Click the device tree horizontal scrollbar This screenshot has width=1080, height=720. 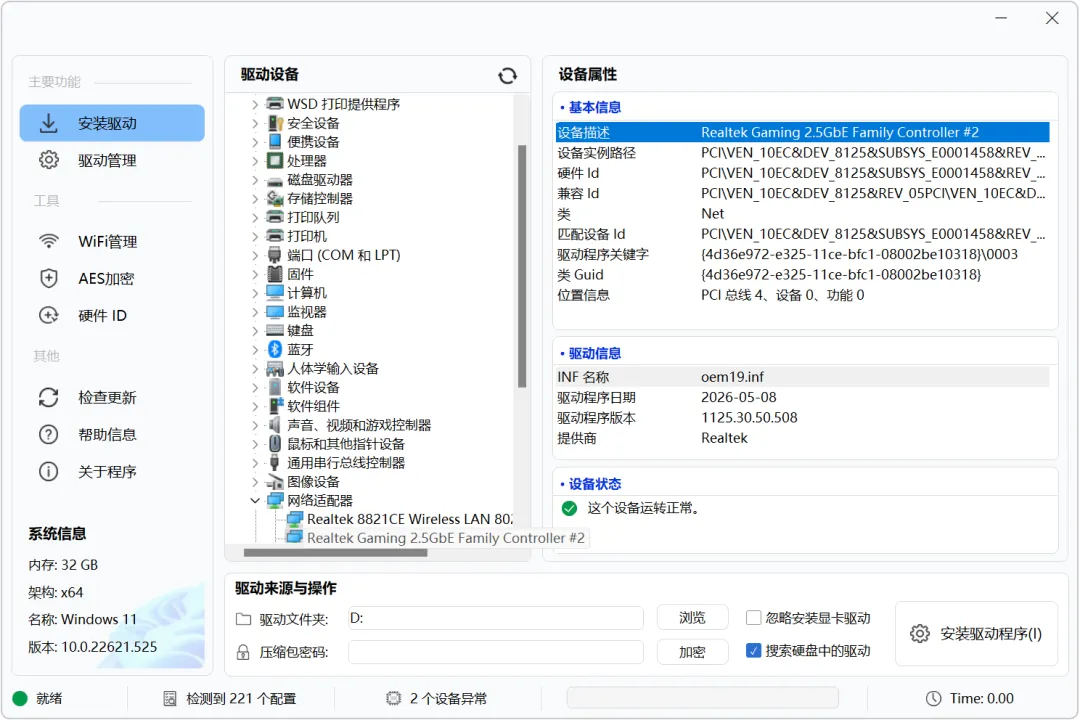335,553
